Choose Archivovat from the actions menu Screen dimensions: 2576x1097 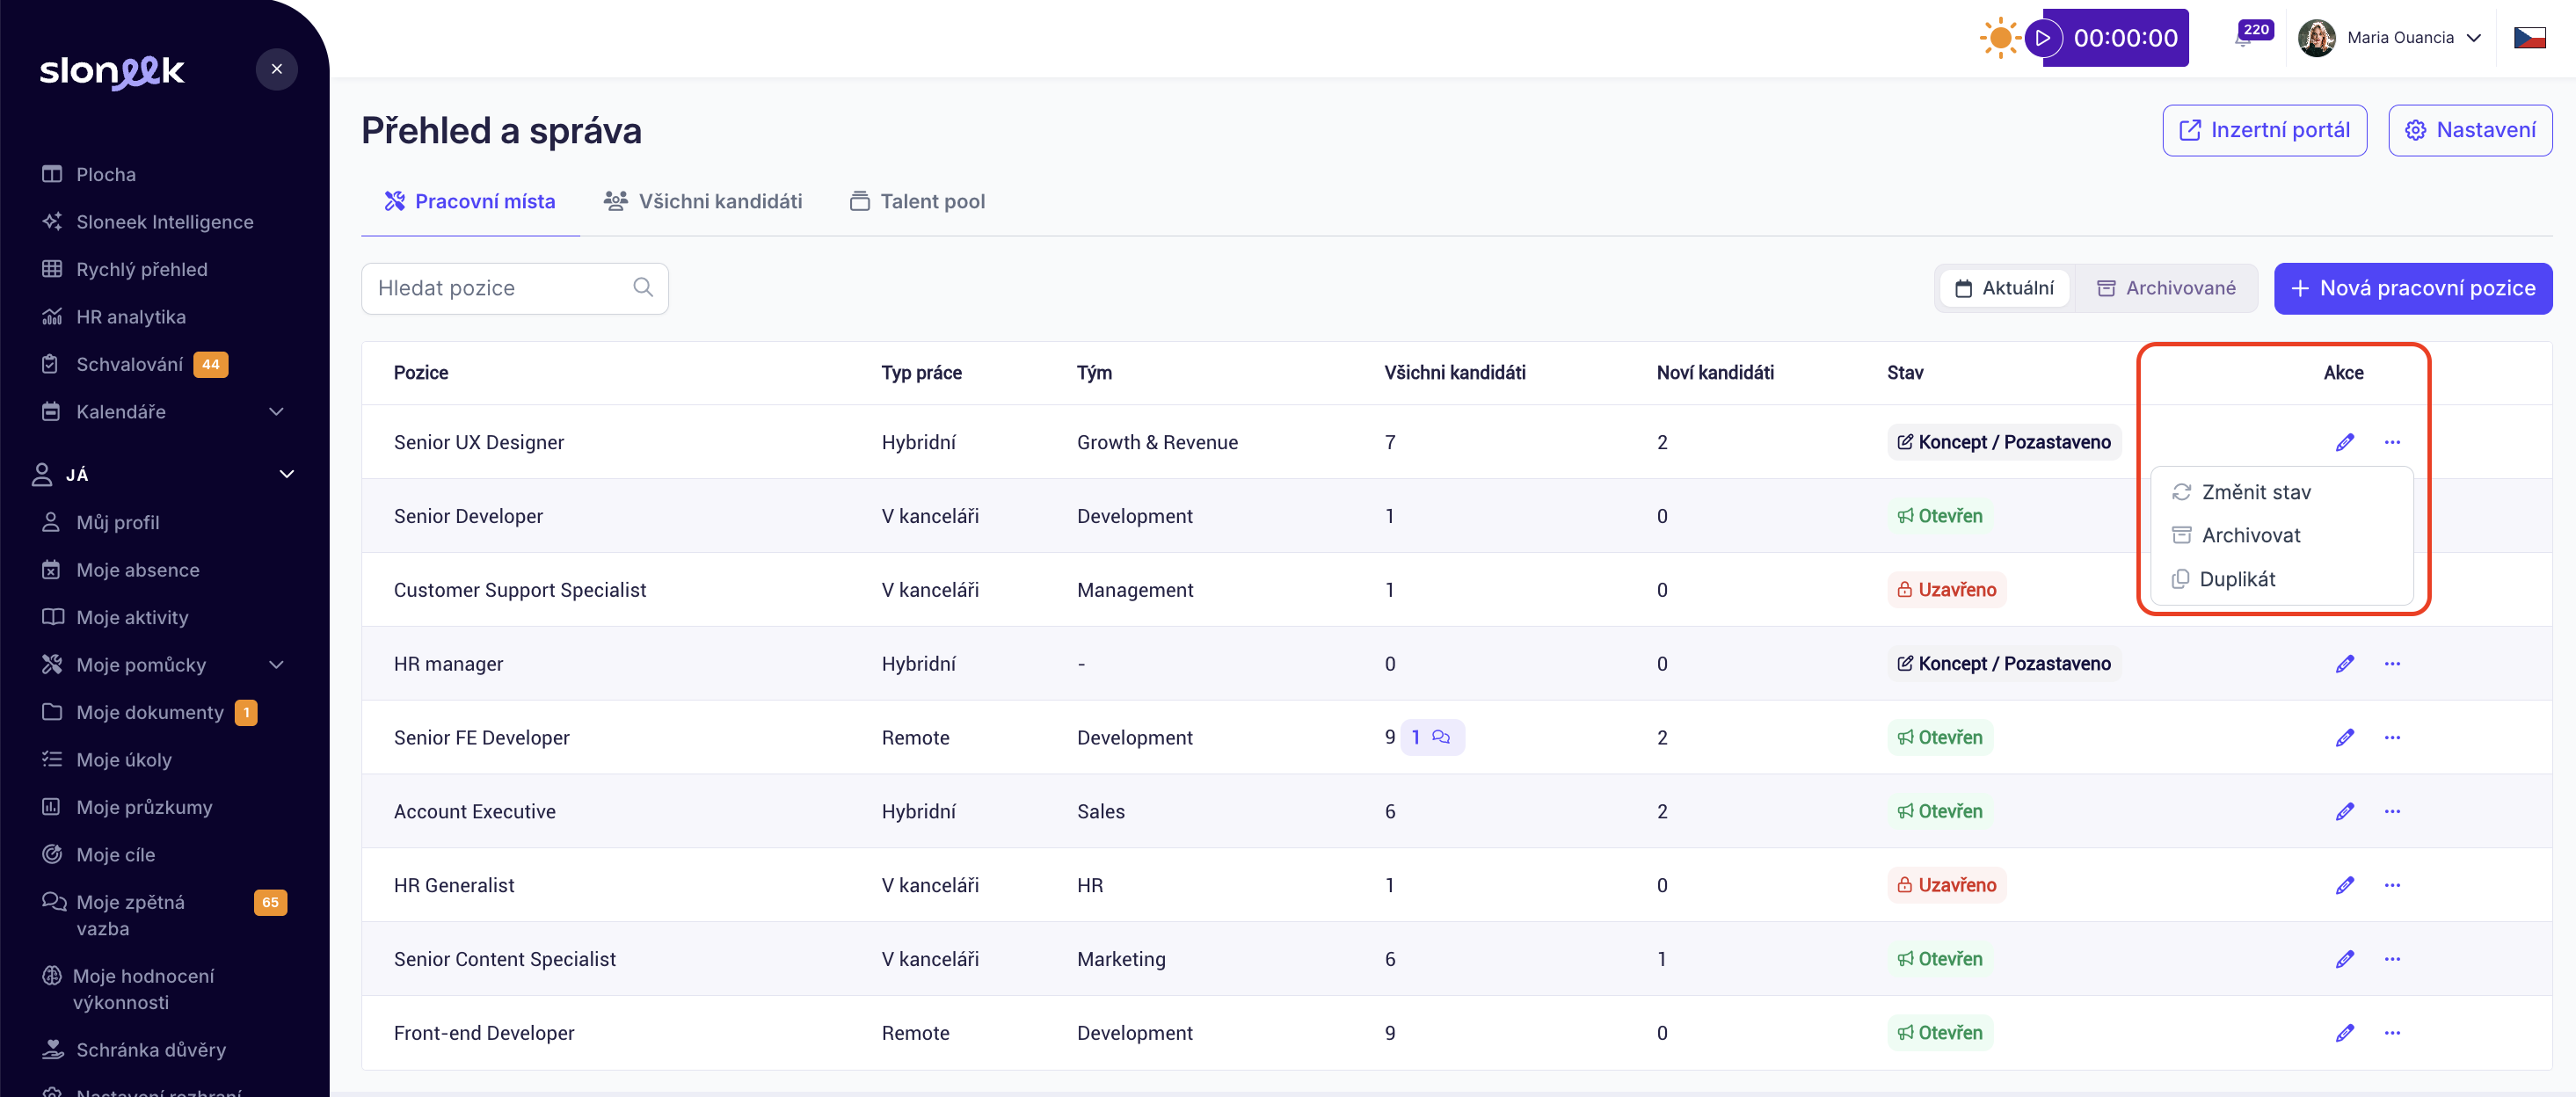point(2250,536)
